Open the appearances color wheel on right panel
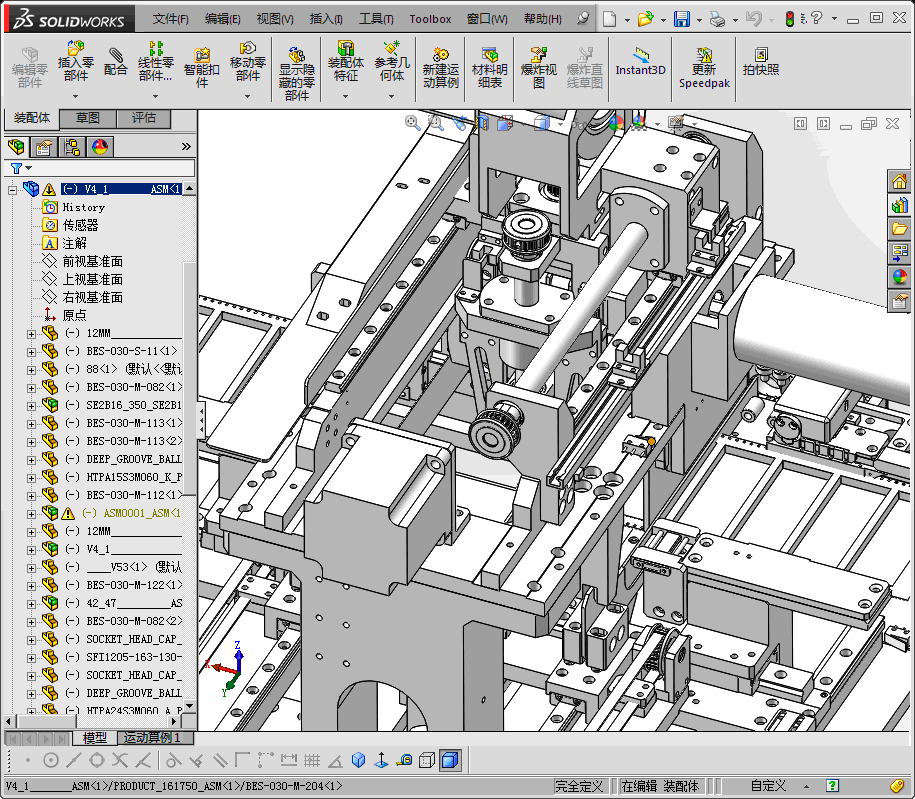This screenshot has height=799, width=915. tap(899, 277)
